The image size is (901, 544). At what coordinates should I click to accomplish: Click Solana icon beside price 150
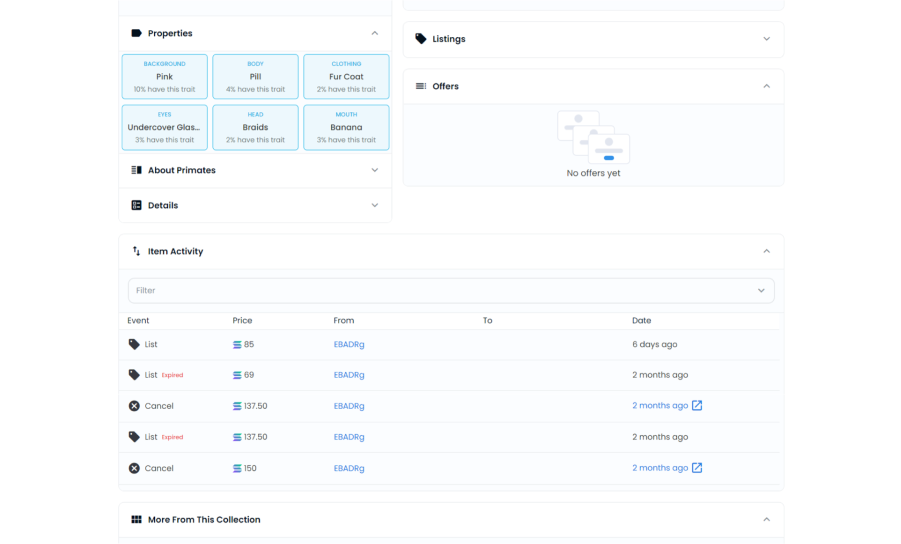tap(237, 469)
